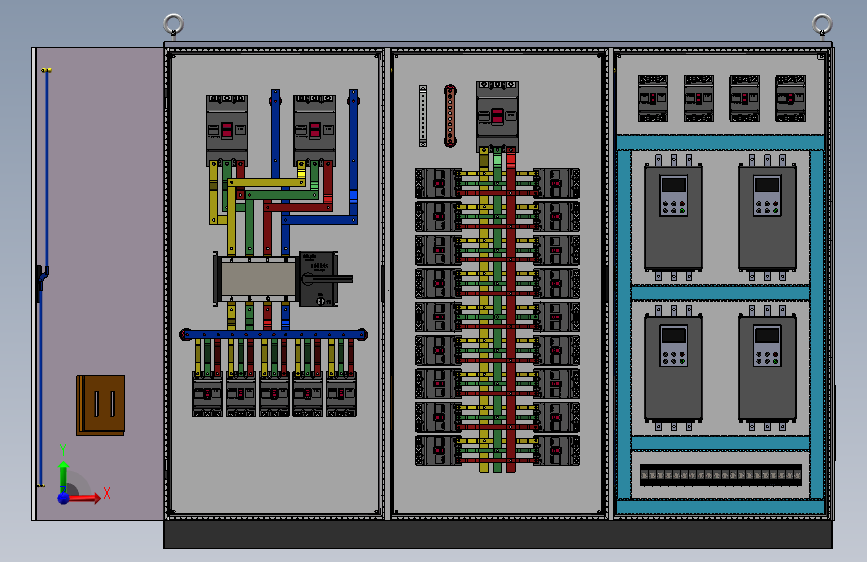Select the left lifting eye bolt on cabinet top
This screenshot has height=562, width=867.
[173, 26]
